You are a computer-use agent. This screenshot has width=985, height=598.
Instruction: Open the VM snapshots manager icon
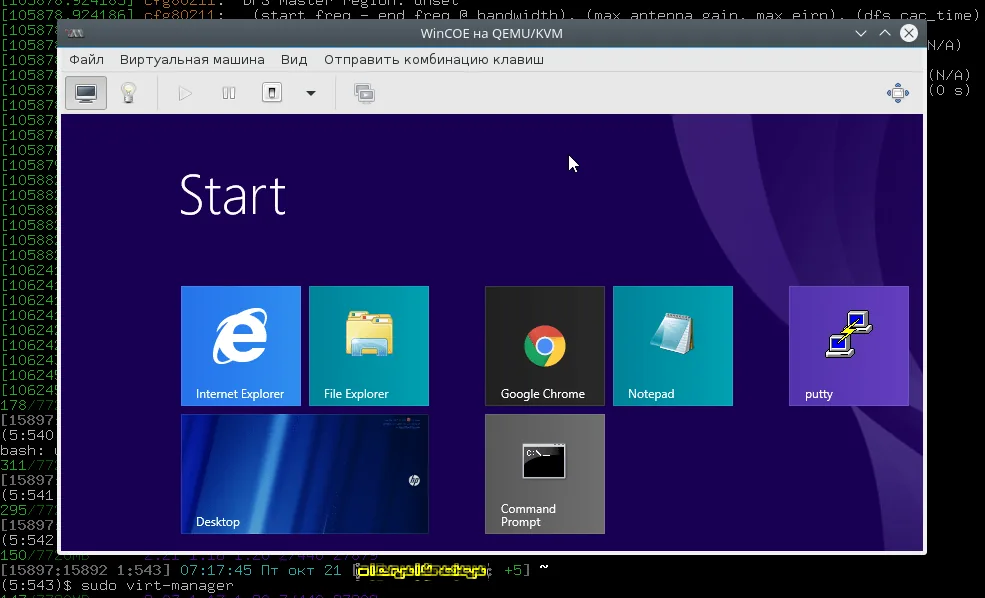coord(364,92)
